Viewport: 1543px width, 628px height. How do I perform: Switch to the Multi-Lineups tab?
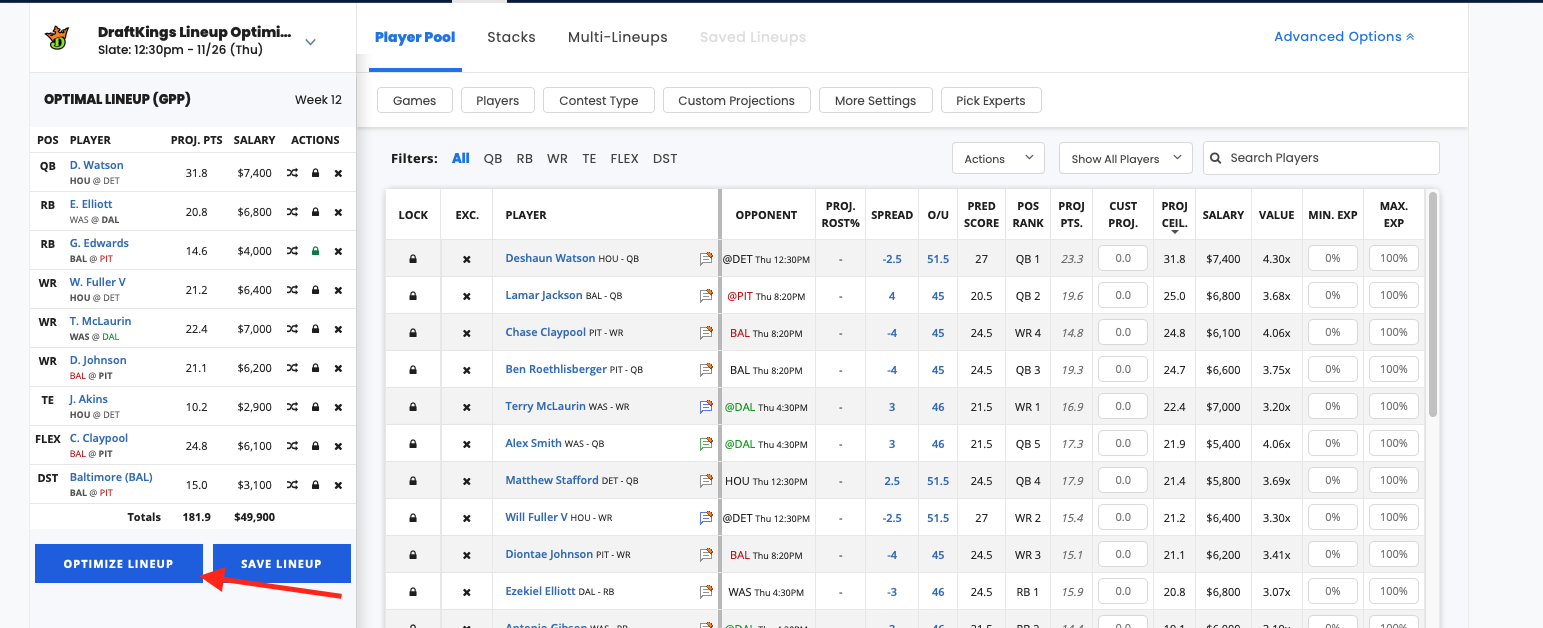pos(618,37)
